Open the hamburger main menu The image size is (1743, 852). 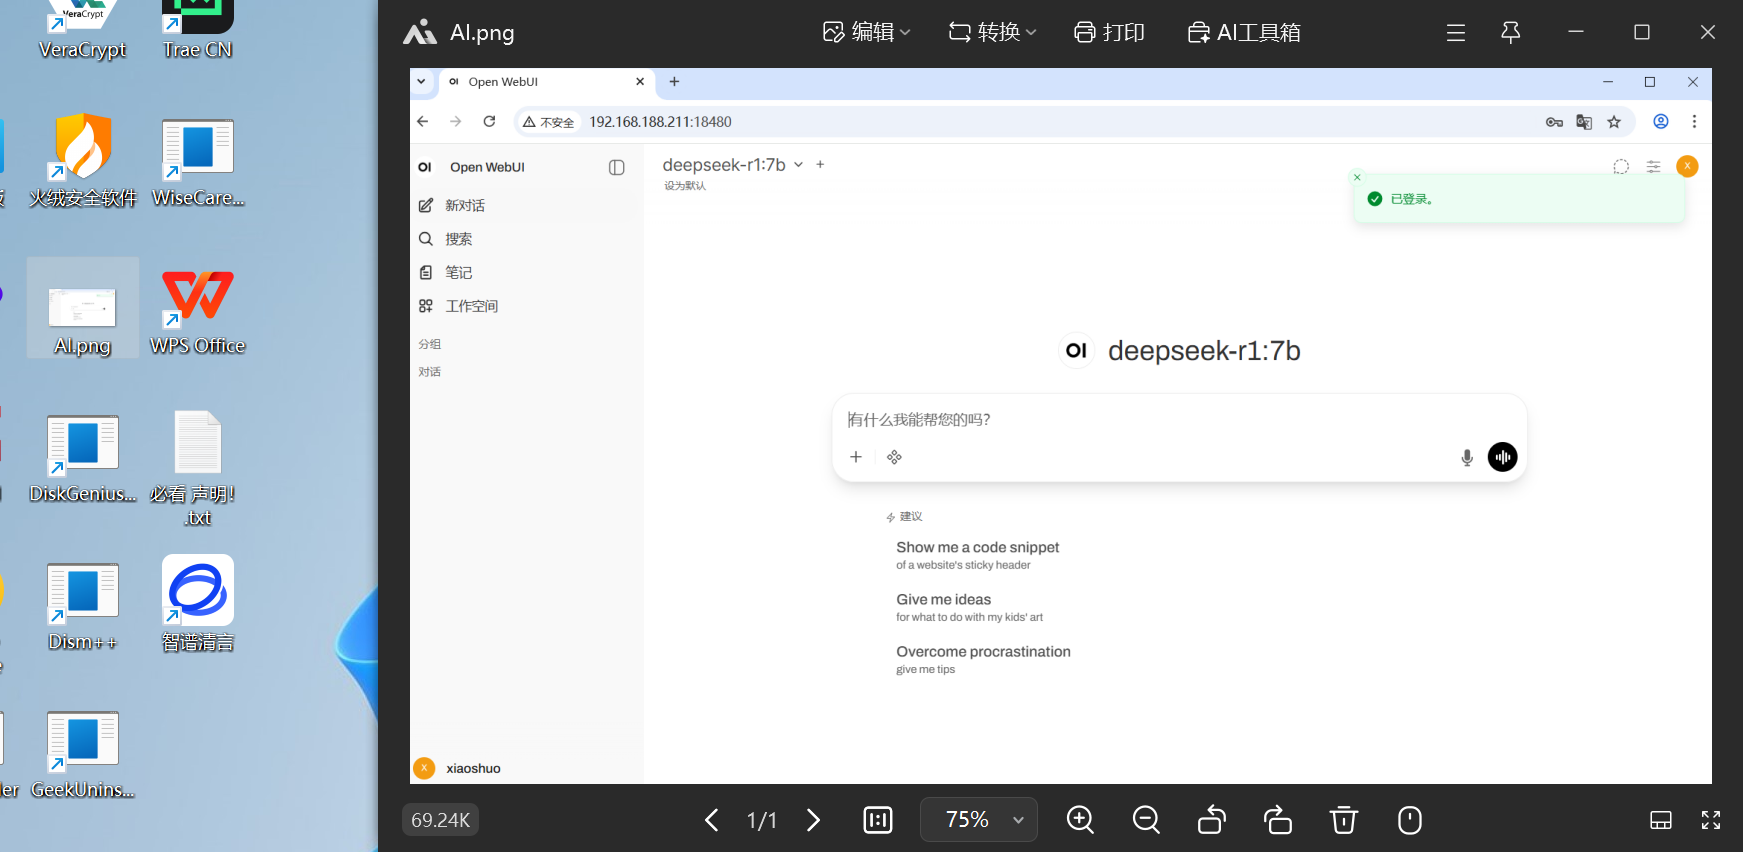pos(1456,32)
